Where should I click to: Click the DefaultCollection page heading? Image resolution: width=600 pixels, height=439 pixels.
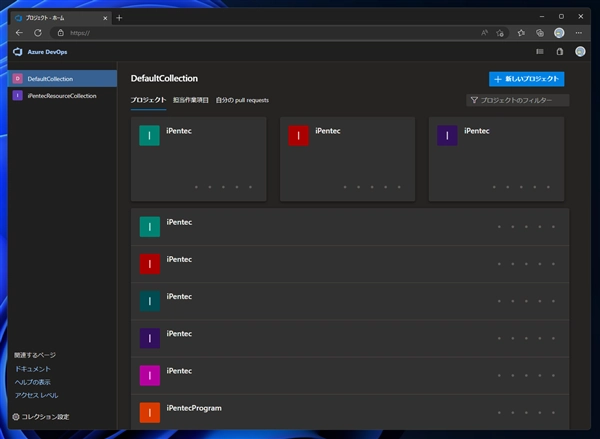164,78
